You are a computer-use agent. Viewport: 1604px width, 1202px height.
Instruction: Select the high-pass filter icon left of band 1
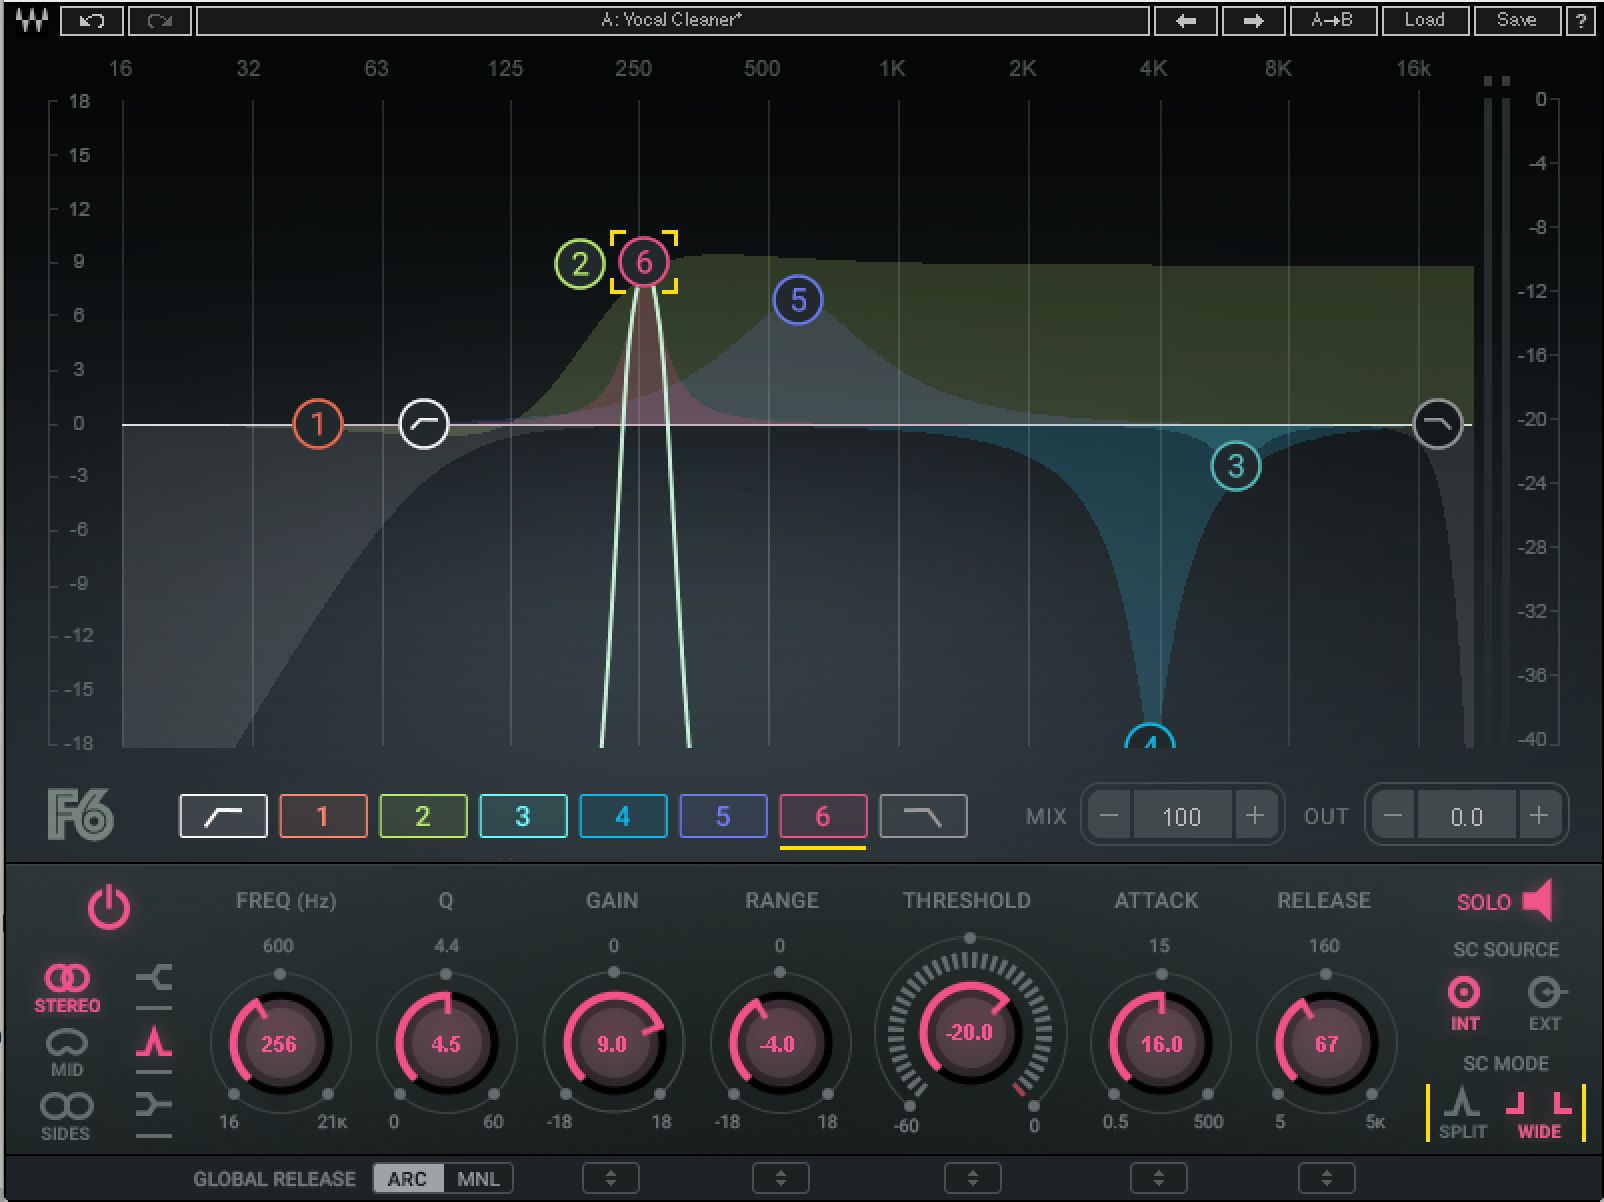223,816
